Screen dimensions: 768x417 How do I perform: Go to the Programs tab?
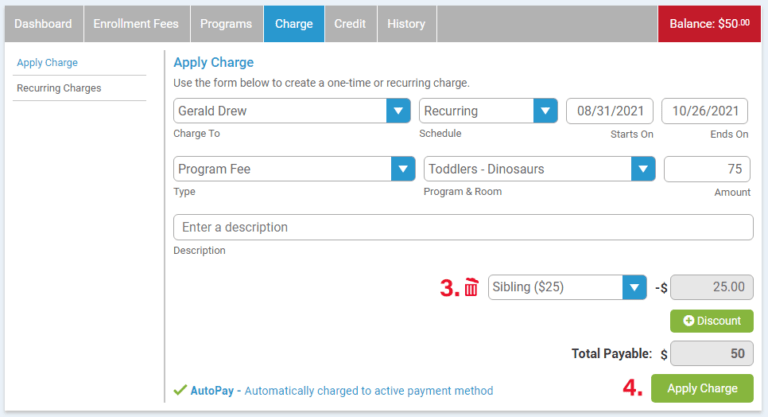tap(226, 24)
